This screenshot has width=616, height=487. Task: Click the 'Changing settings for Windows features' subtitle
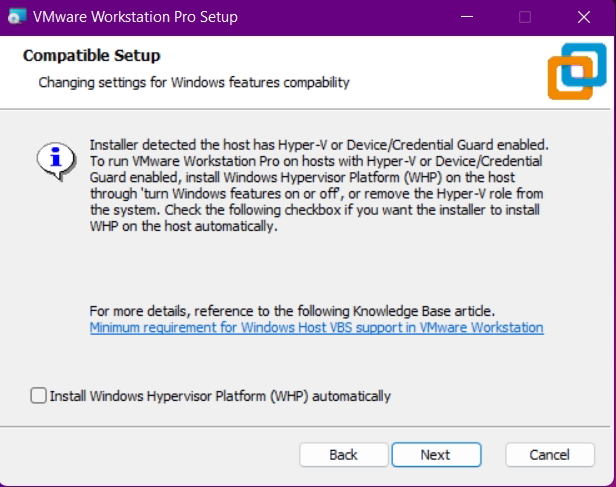[x=193, y=83]
